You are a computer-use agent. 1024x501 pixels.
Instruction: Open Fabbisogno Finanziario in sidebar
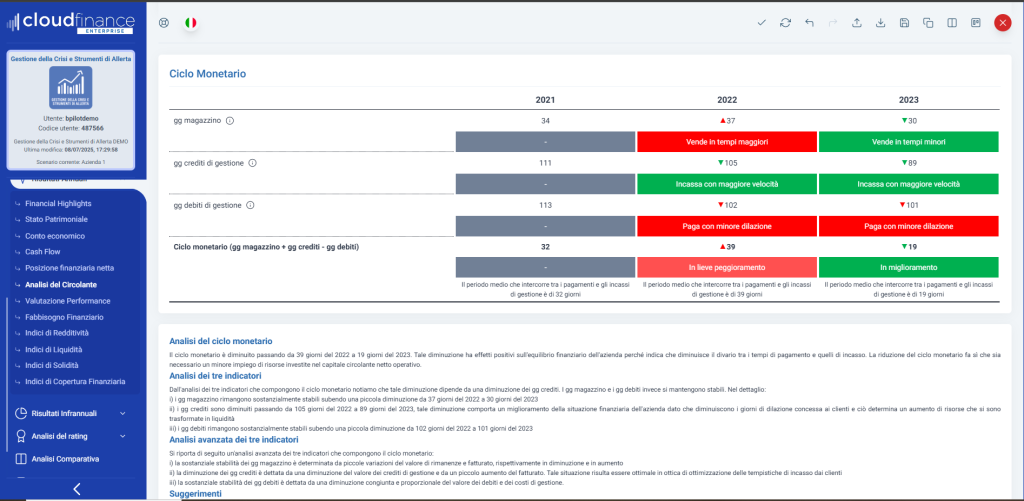click(x=64, y=317)
